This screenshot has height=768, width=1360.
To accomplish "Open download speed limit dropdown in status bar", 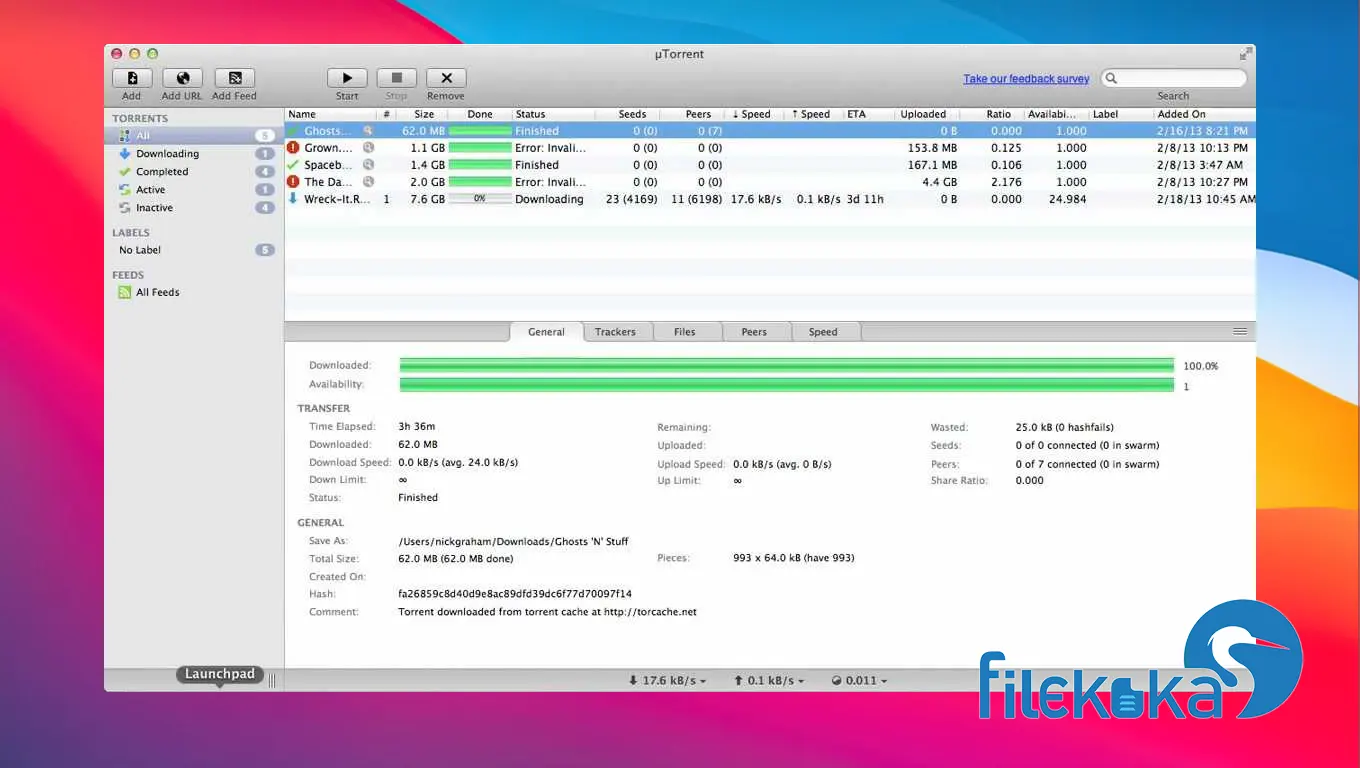I will point(667,680).
